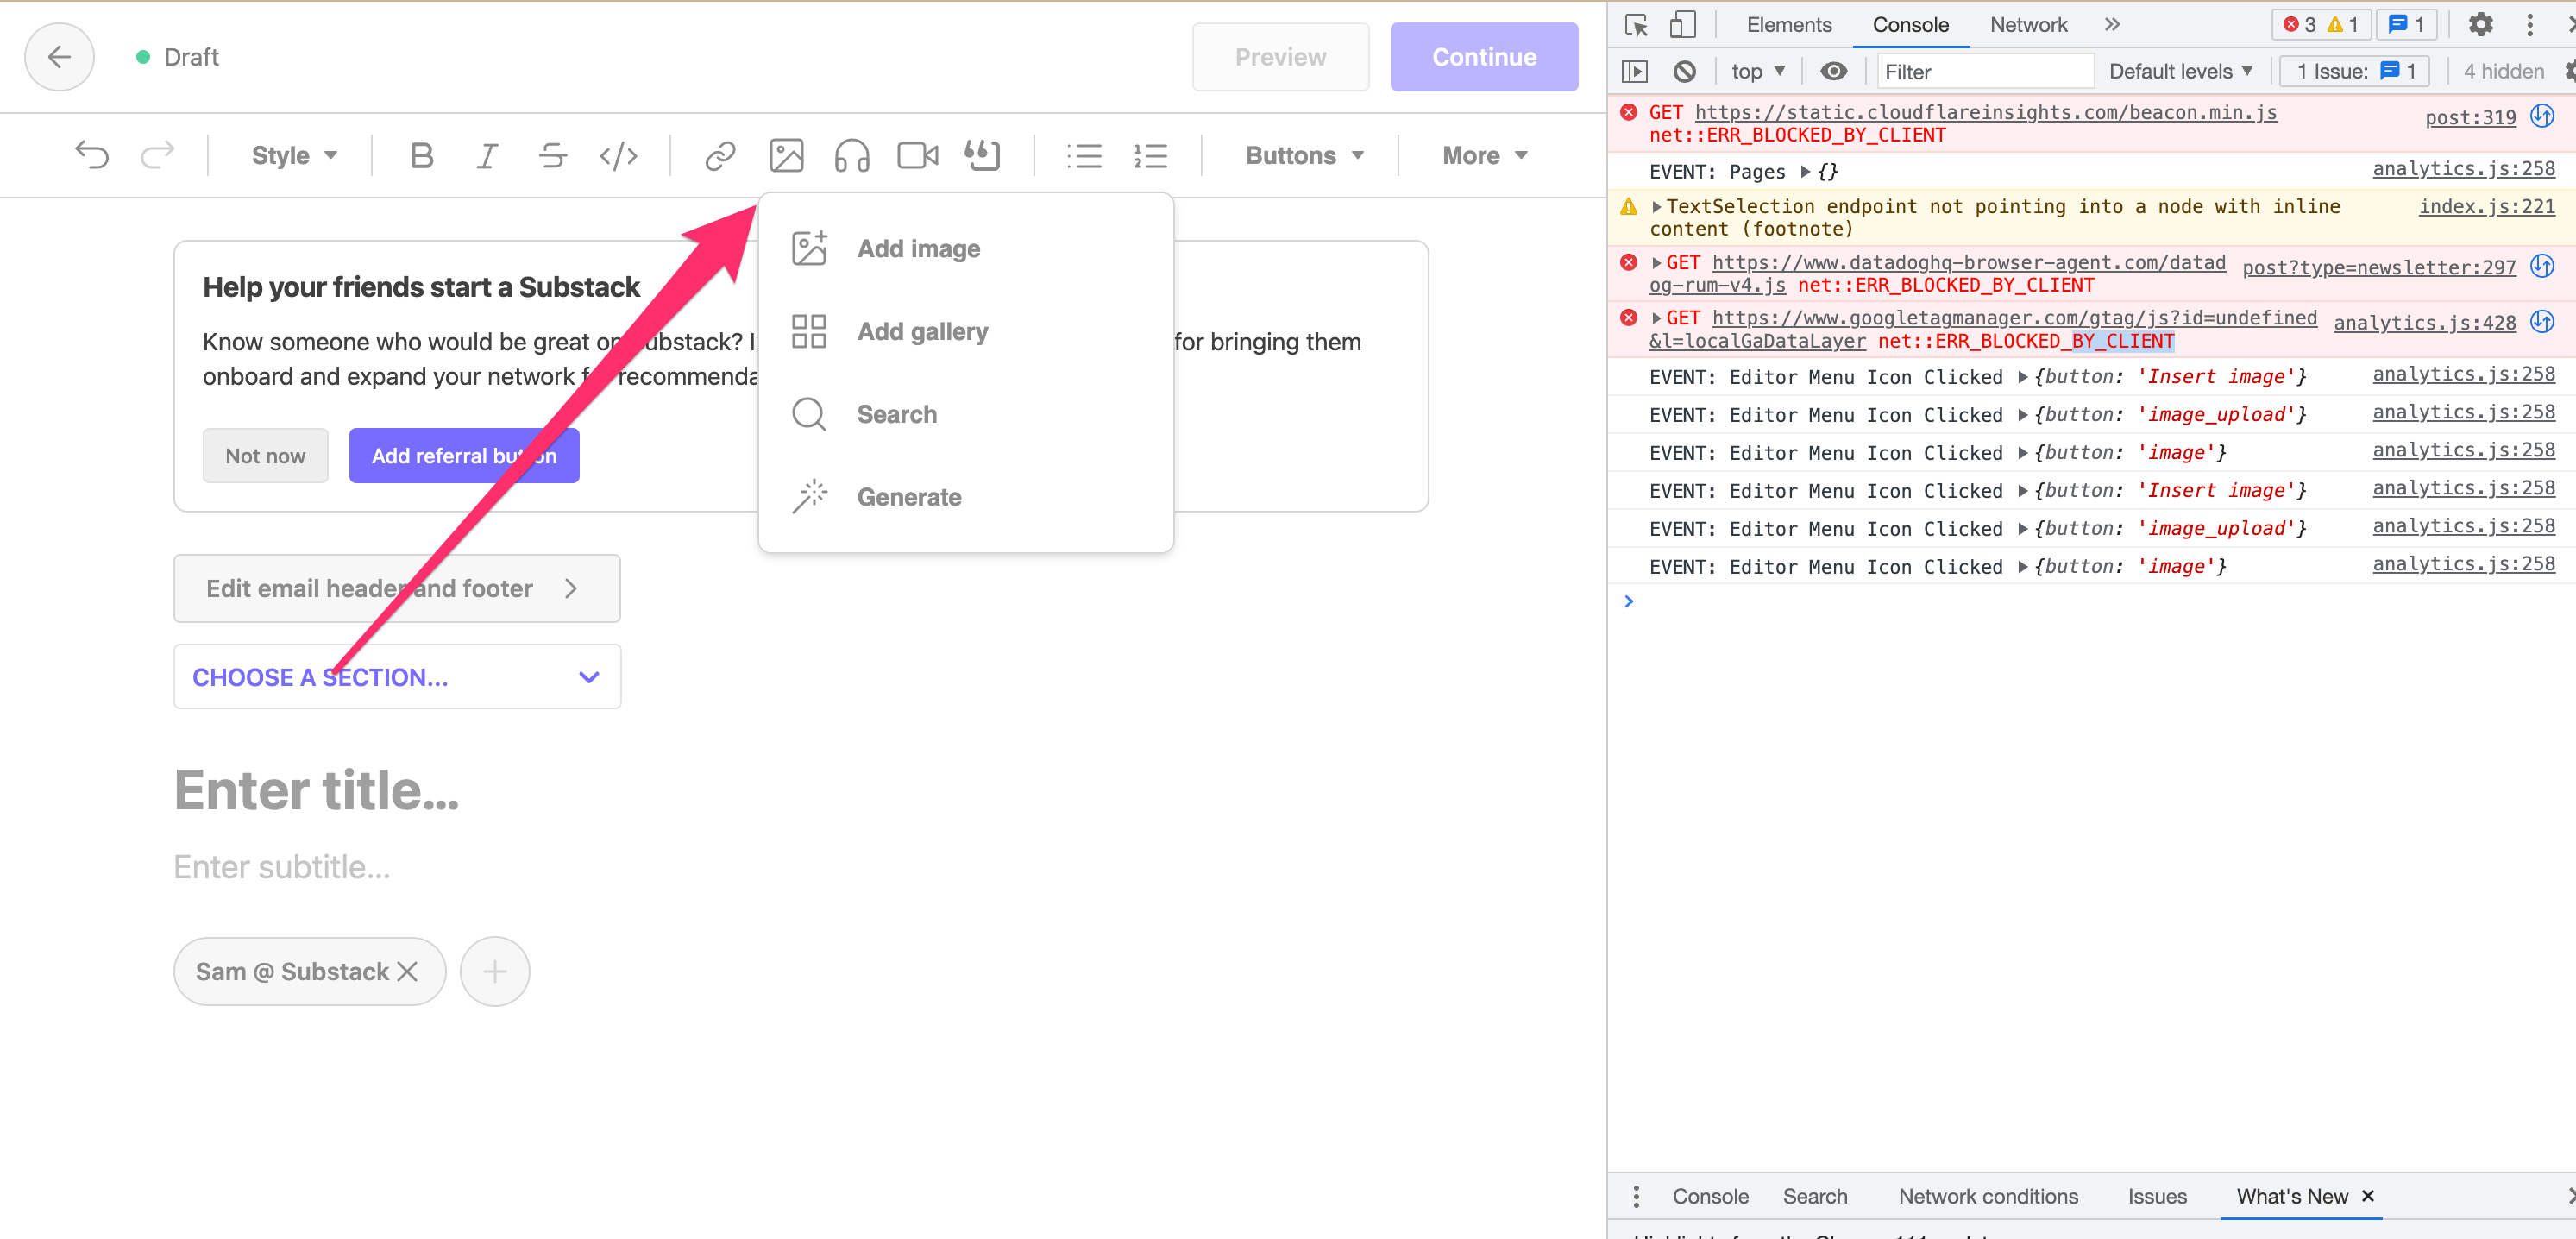Toggle bold formatting
Screen dimensions: 2576x1239
(x=421, y=155)
